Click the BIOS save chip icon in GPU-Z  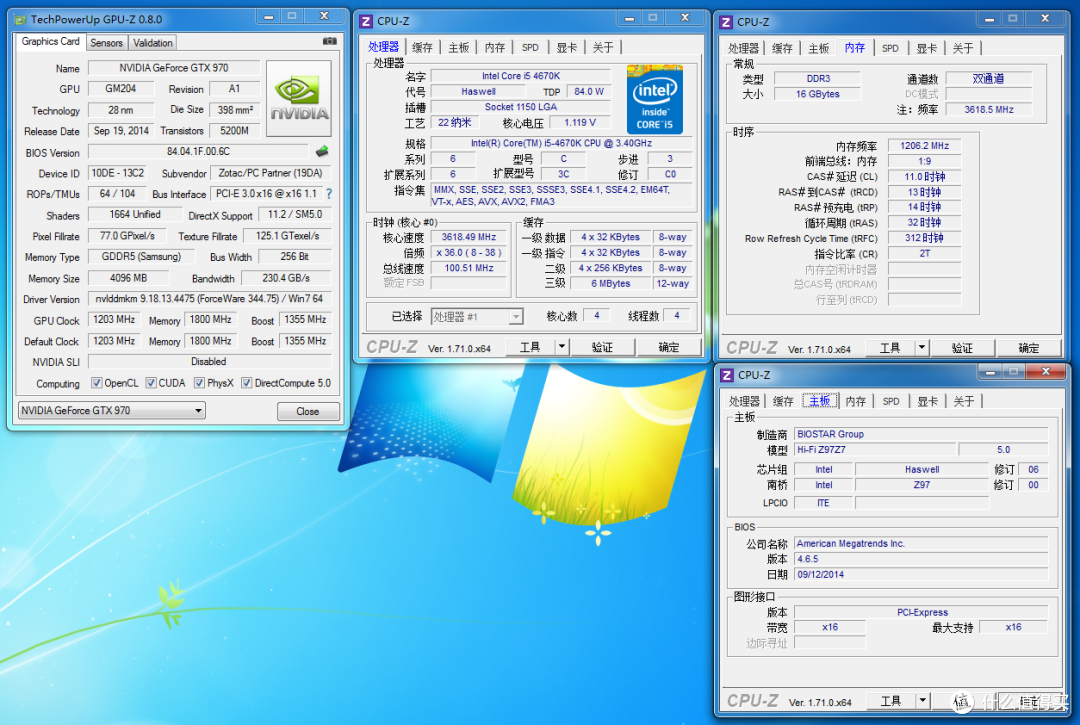click(x=322, y=151)
